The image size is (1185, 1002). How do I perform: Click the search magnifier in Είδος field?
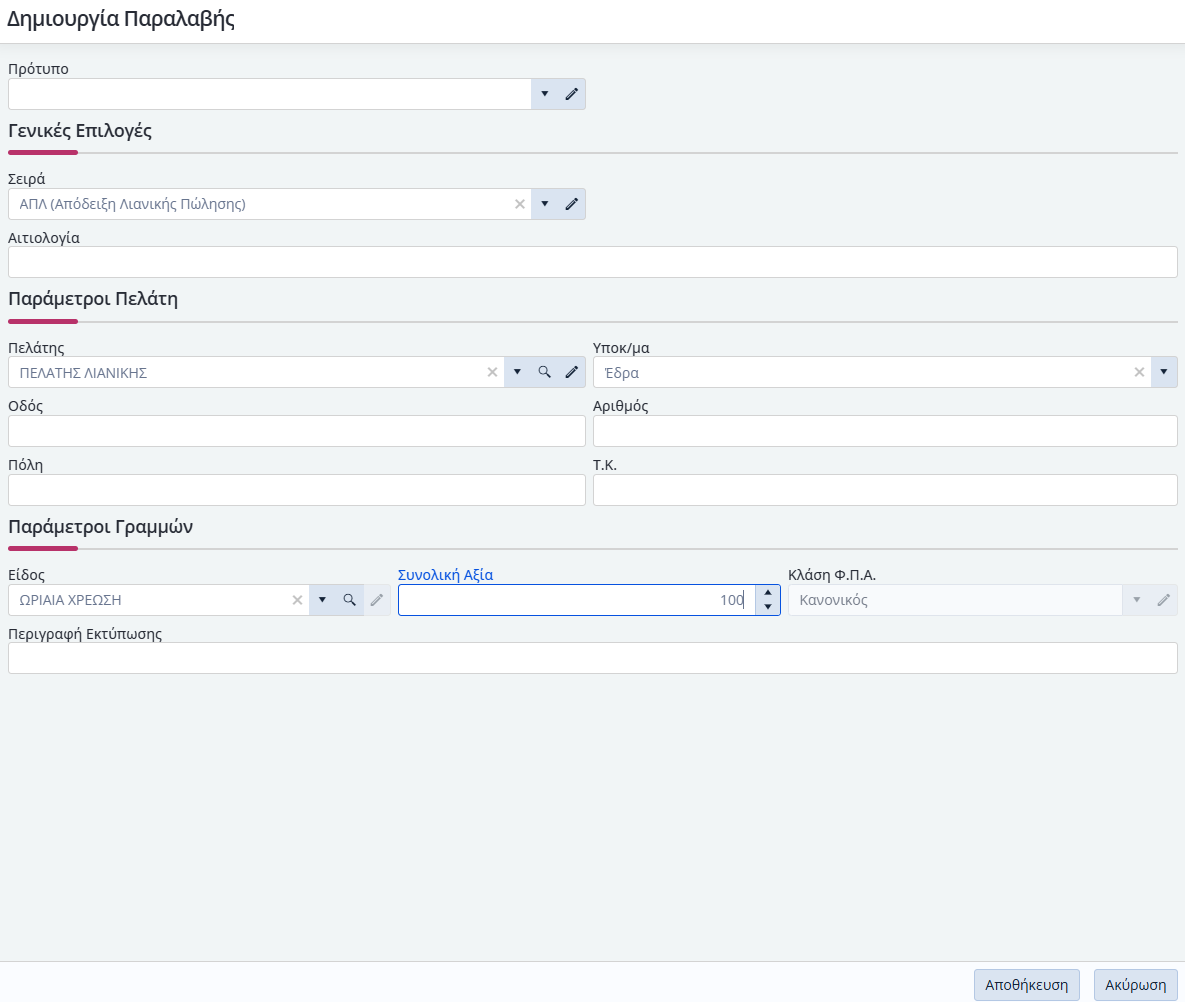349,600
